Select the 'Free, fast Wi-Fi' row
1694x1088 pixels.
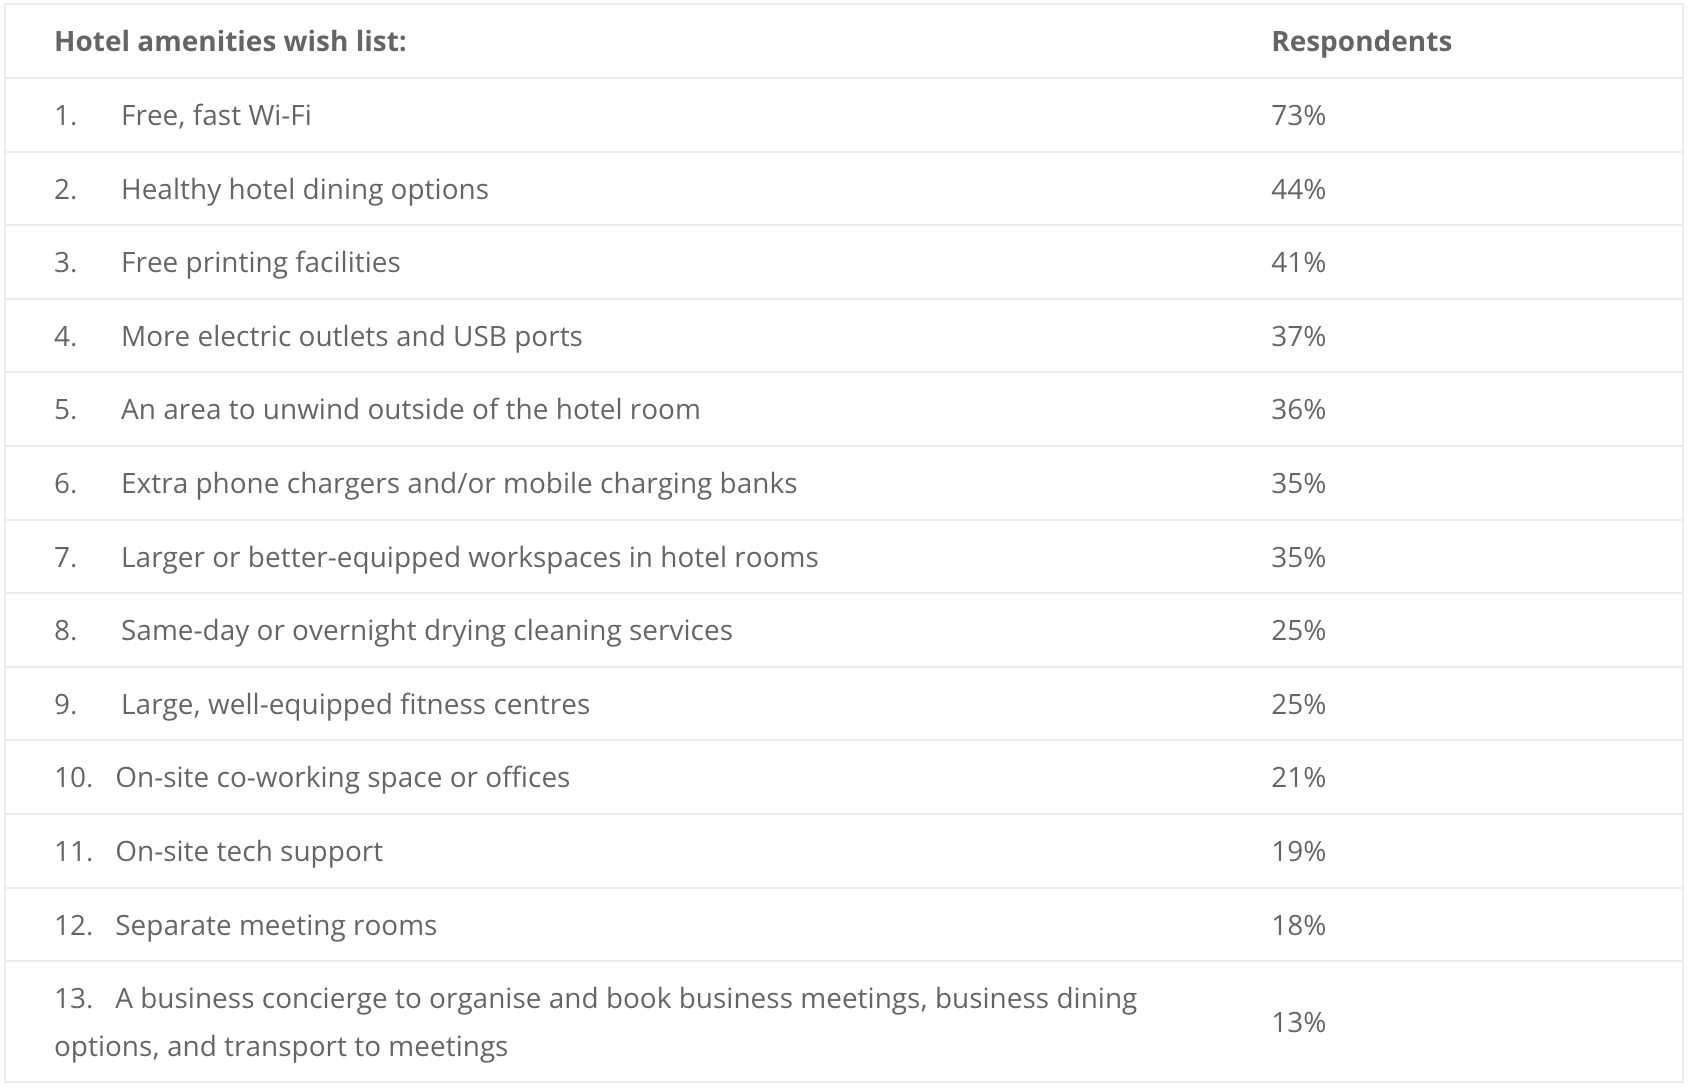click(844, 115)
